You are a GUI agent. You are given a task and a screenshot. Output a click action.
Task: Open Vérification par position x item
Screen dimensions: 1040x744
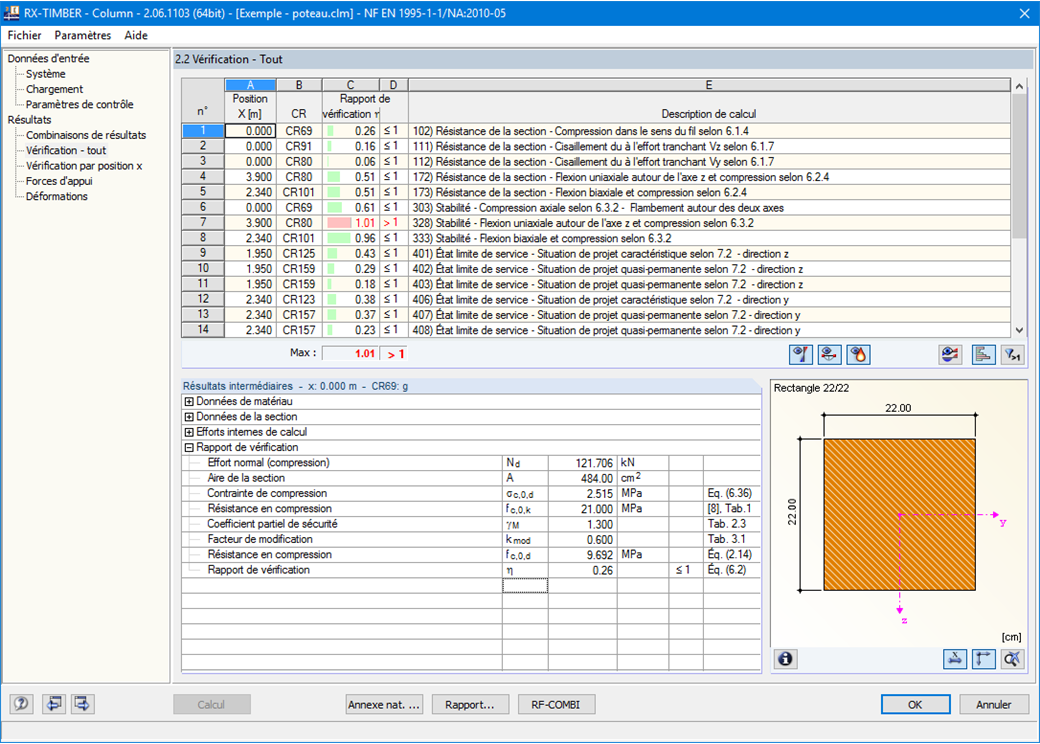[x=84, y=165]
